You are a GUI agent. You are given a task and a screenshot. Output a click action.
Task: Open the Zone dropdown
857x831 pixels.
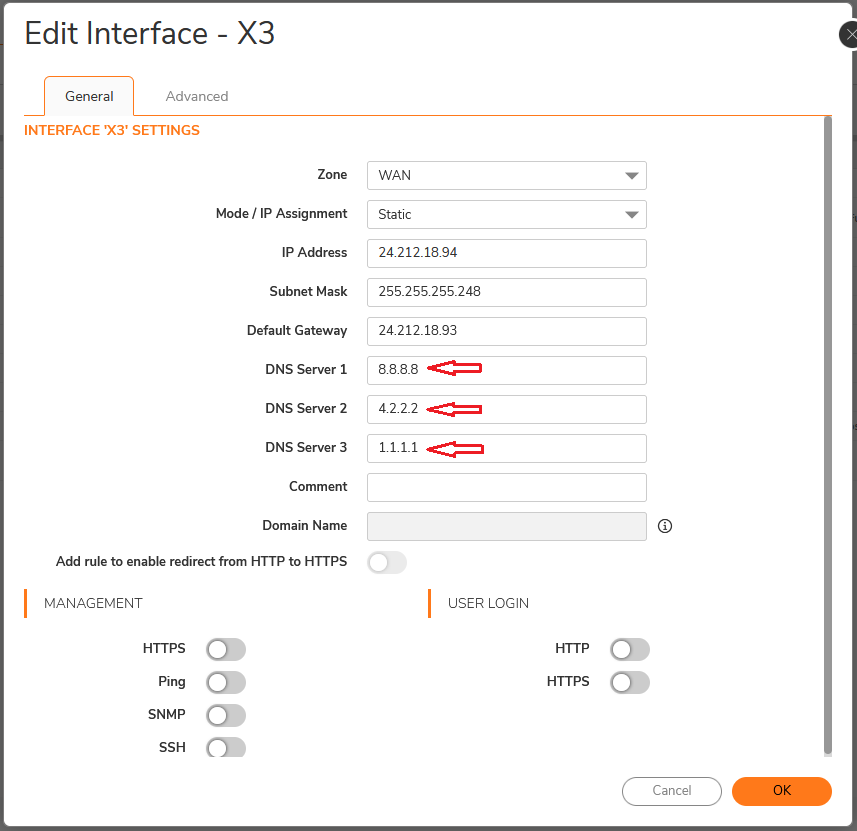[506, 176]
